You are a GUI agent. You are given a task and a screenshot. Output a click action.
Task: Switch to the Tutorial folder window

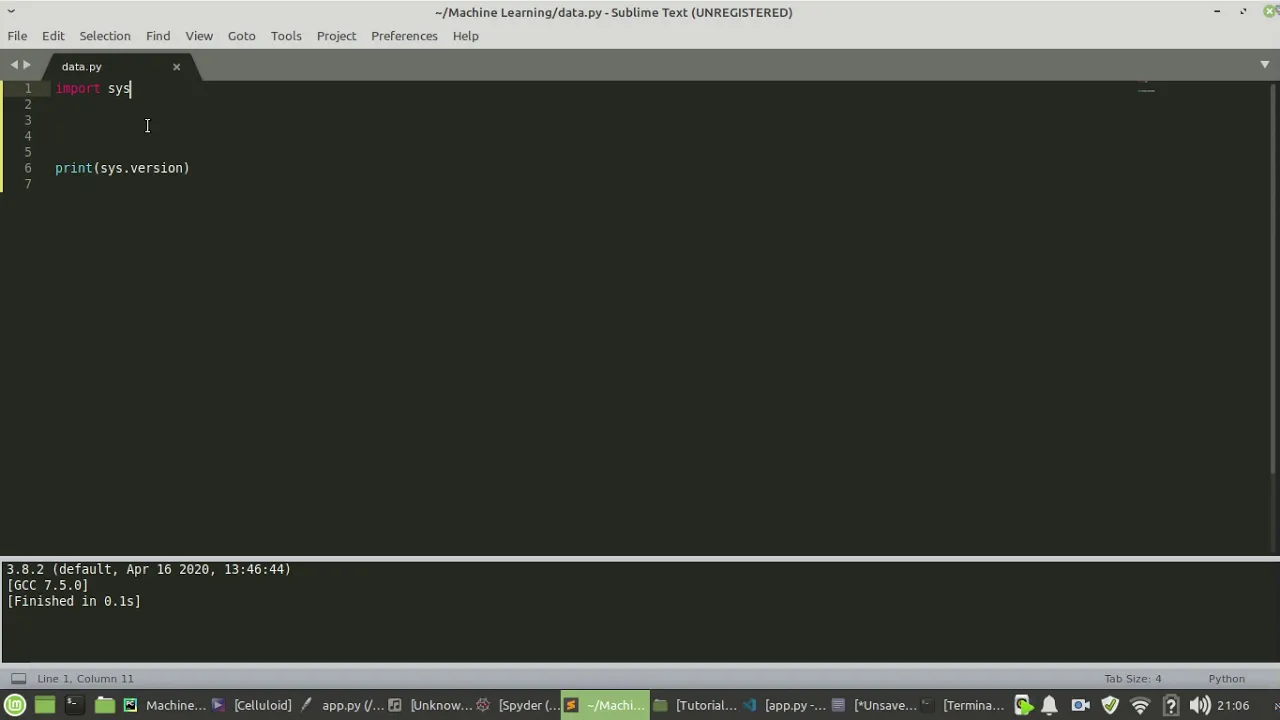694,705
